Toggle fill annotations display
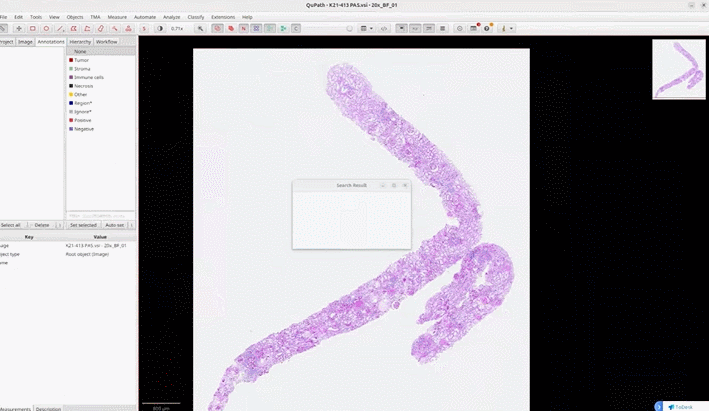The height and width of the screenshot is (411, 709). click(x=231, y=28)
